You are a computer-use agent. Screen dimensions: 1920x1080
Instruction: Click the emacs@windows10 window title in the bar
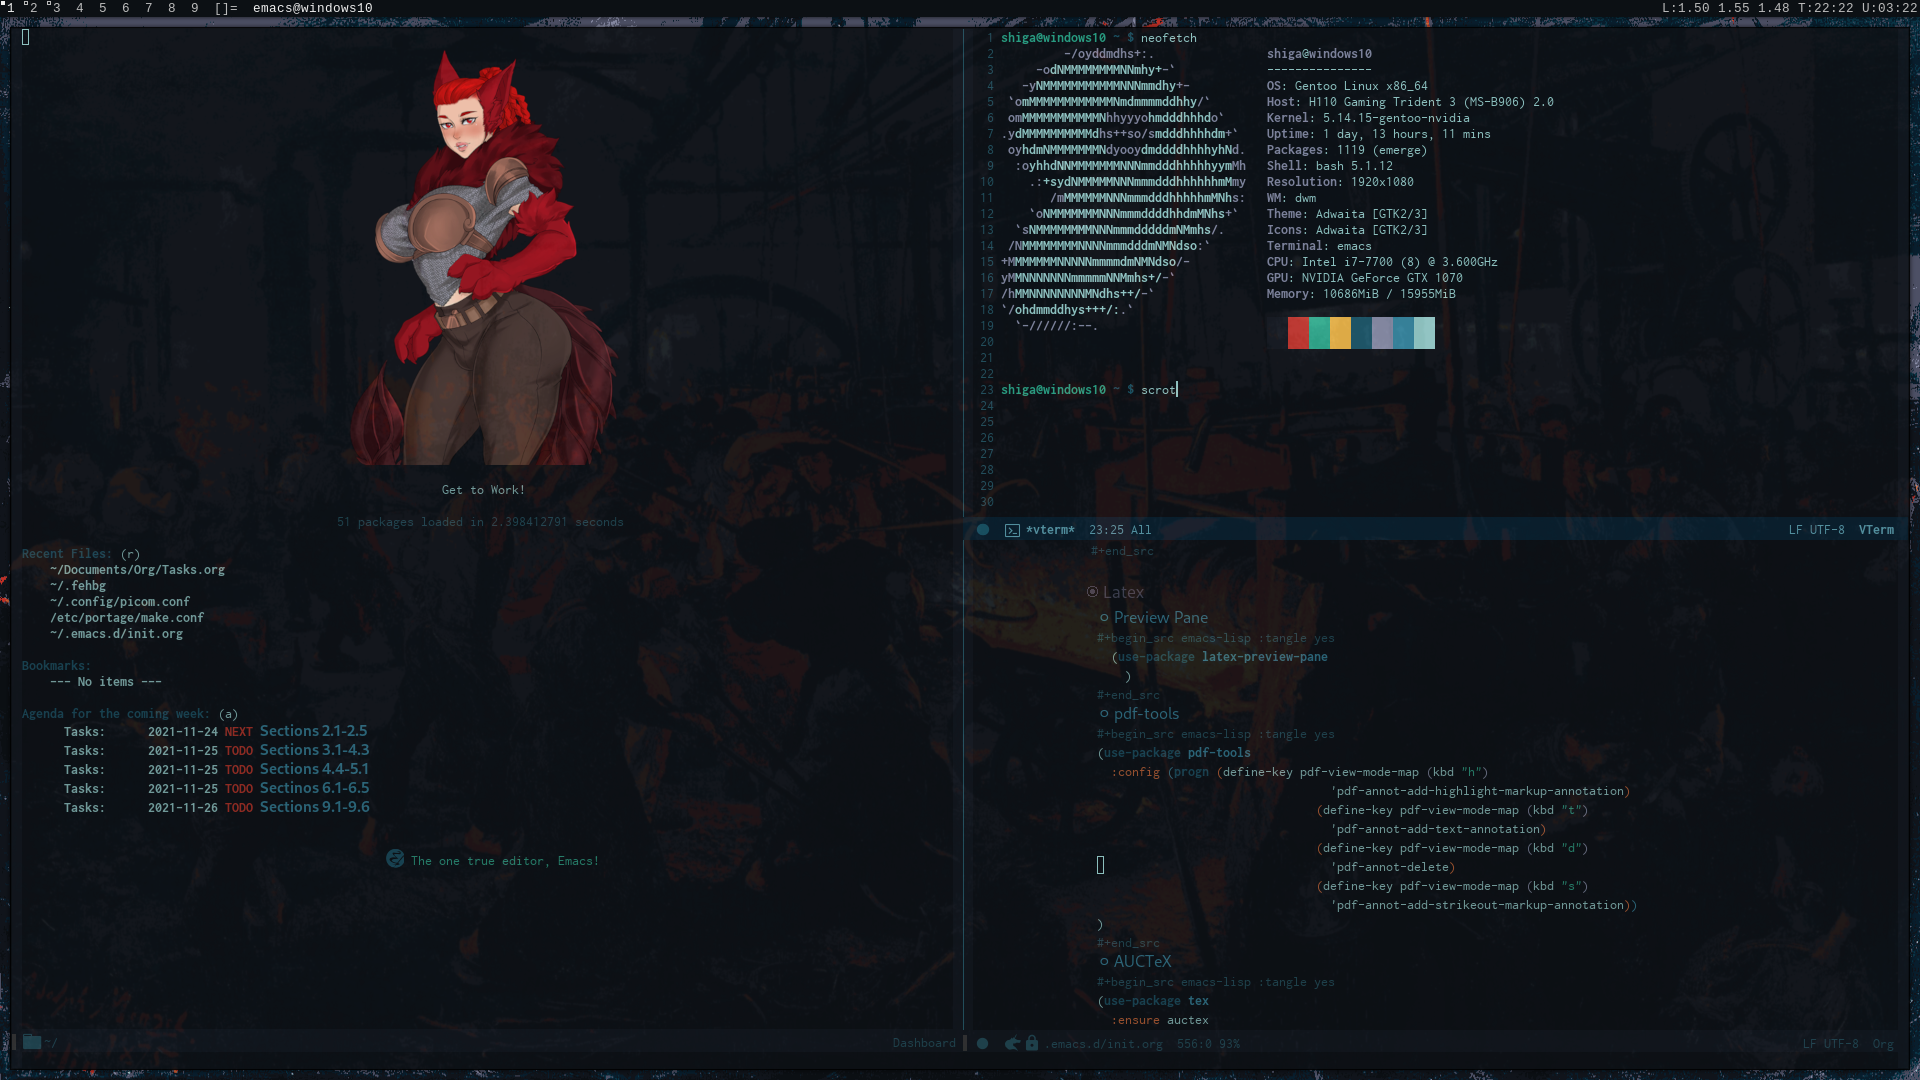tap(313, 8)
